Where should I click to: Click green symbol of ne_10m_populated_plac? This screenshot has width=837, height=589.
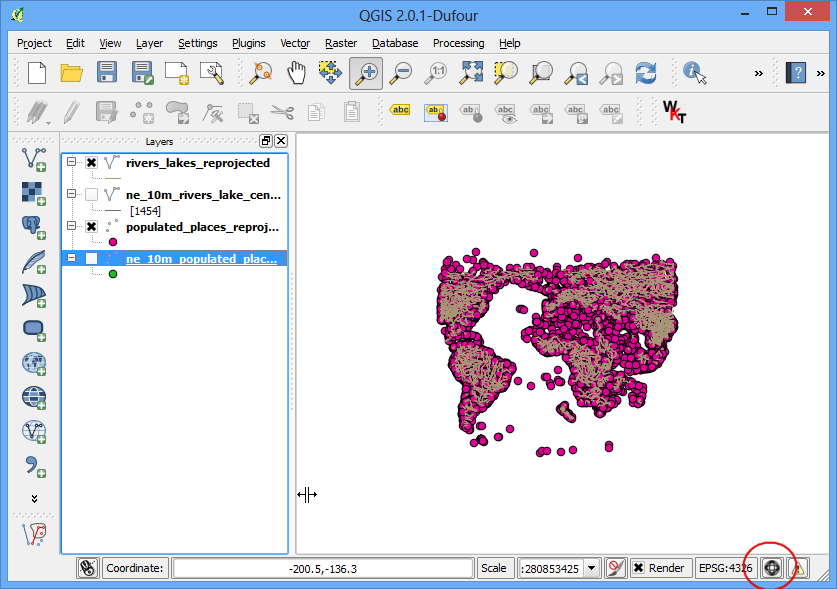coord(113,274)
